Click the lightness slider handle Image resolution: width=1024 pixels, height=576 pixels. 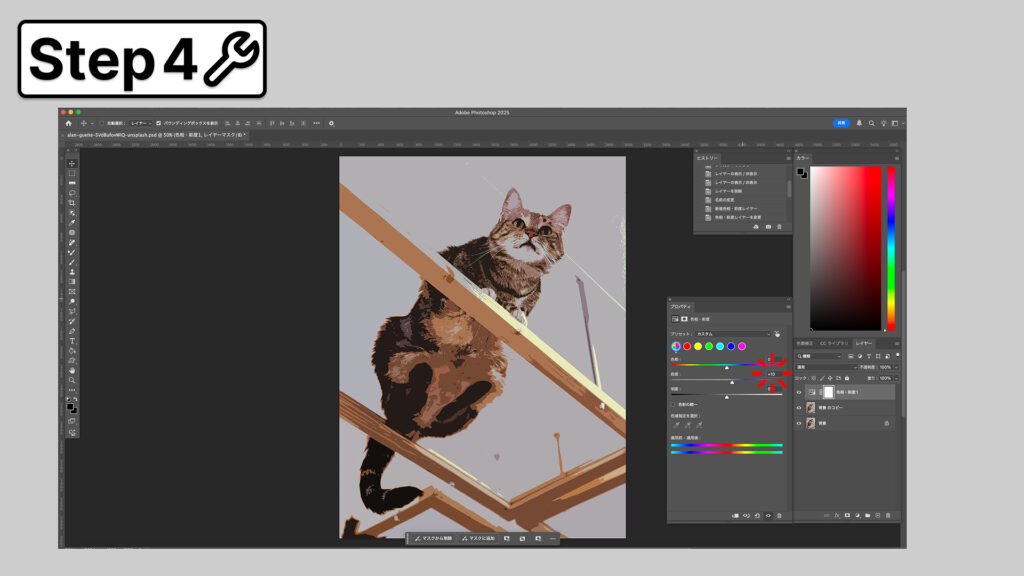727,396
